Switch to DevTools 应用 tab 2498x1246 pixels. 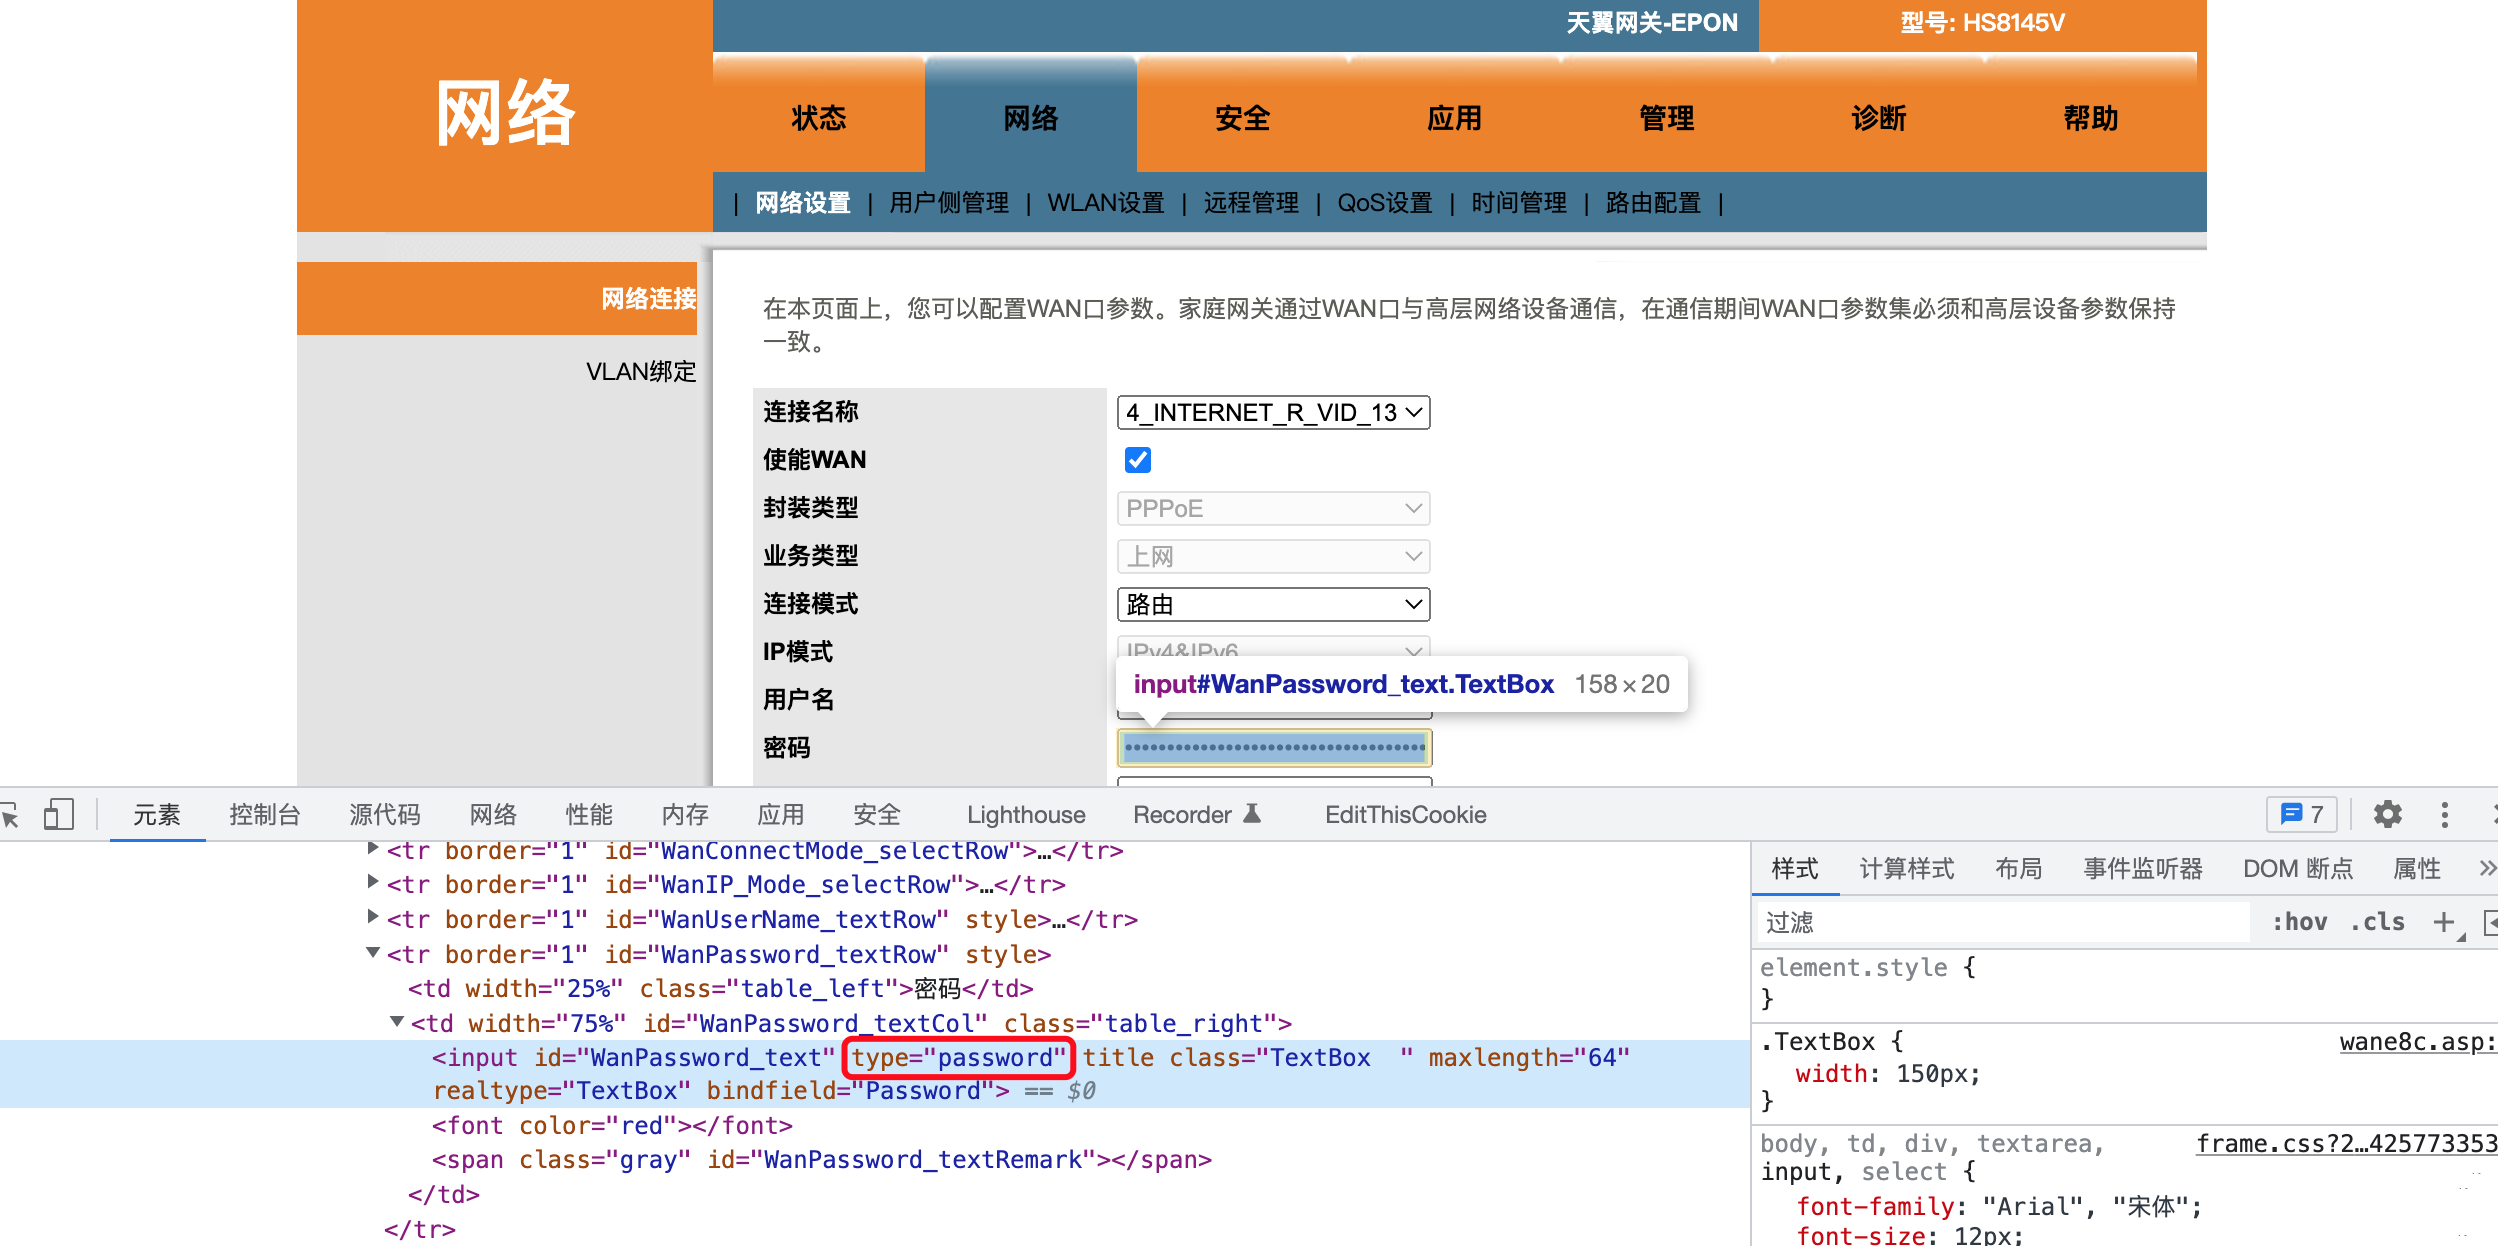click(x=781, y=815)
